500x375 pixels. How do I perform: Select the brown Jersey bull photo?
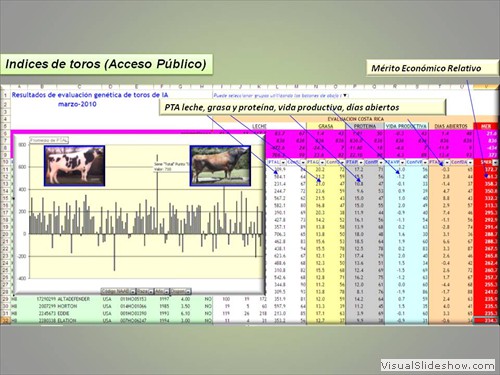[220, 165]
